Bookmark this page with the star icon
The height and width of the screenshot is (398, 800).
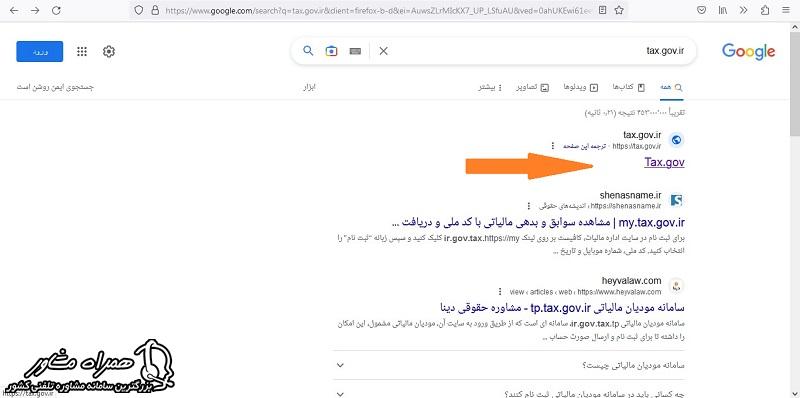click(619, 10)
